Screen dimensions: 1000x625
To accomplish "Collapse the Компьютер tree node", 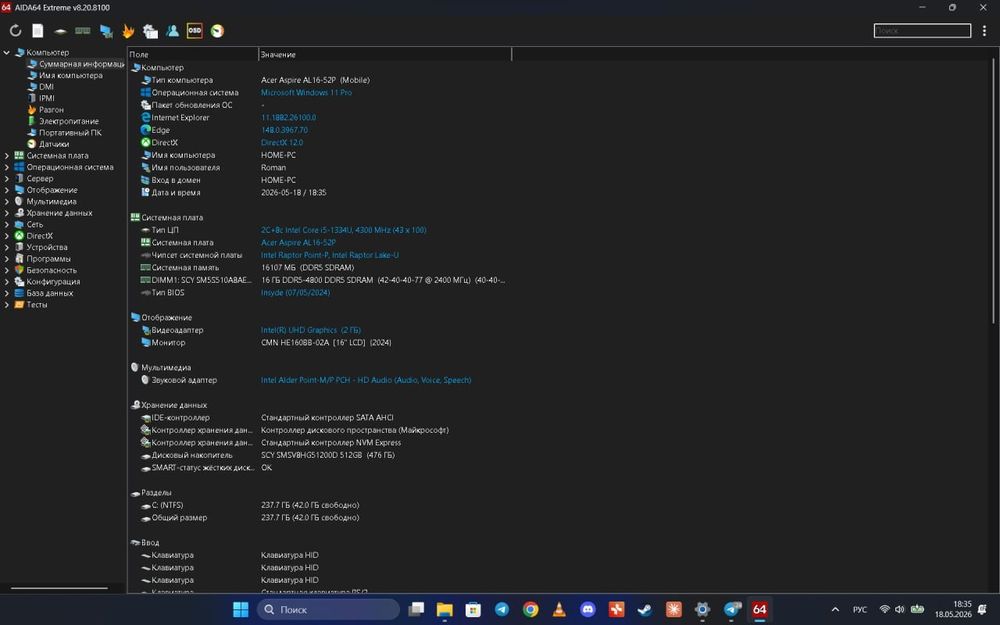I will [x=6, y=52].
